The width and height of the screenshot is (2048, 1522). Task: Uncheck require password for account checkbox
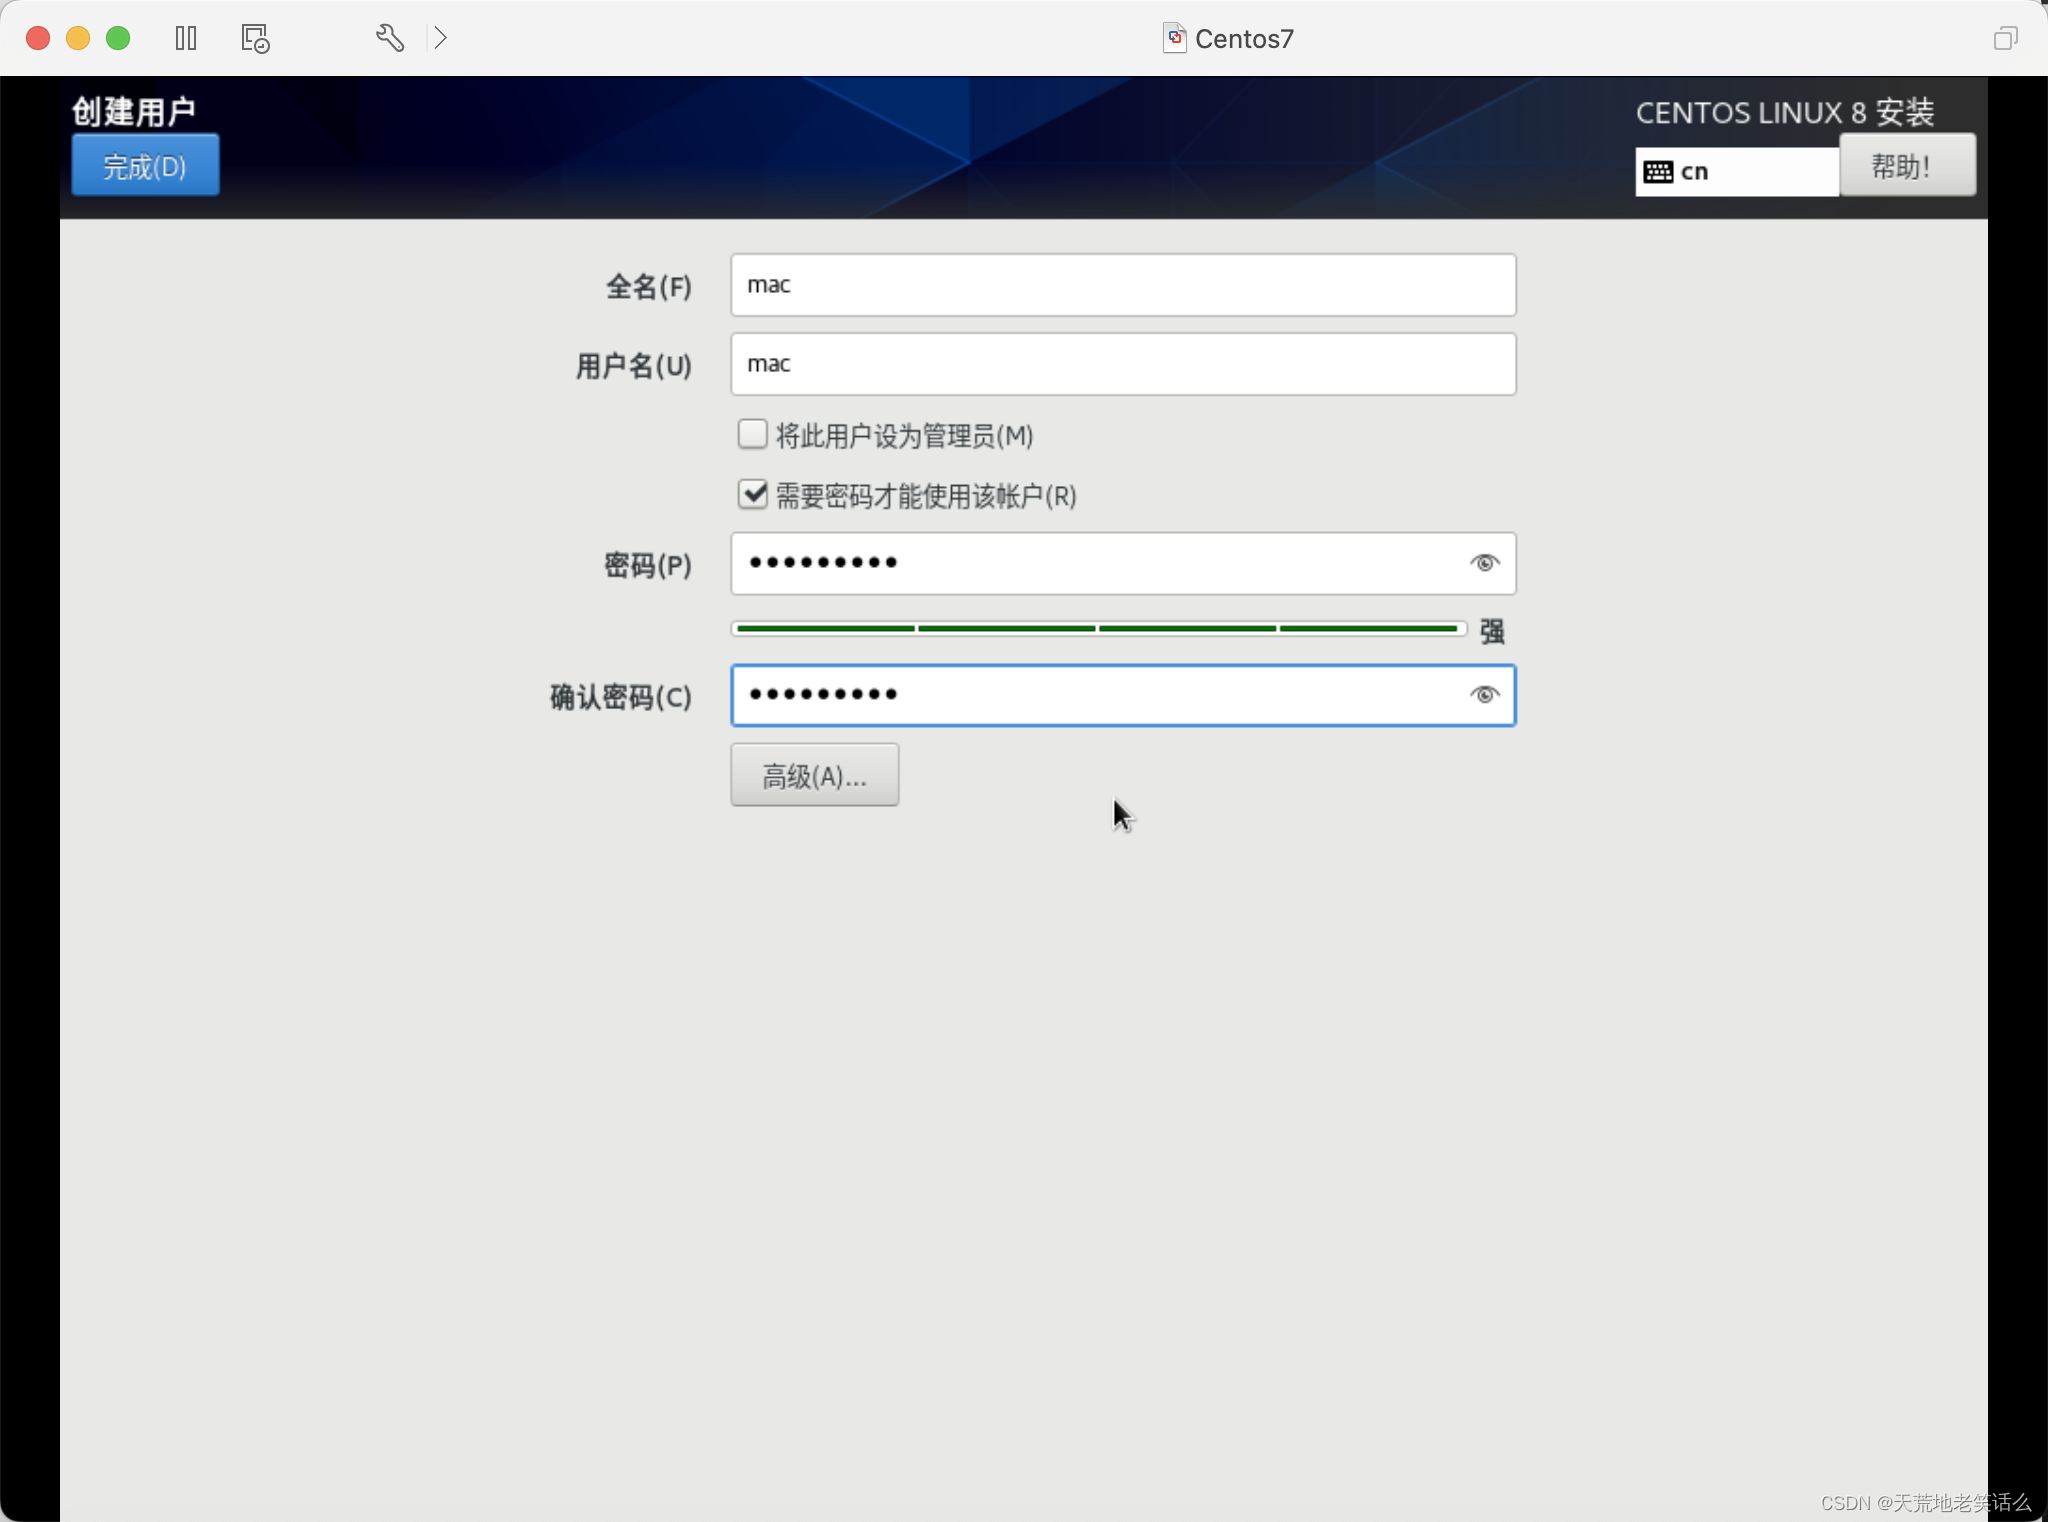[x=752, y=494]
